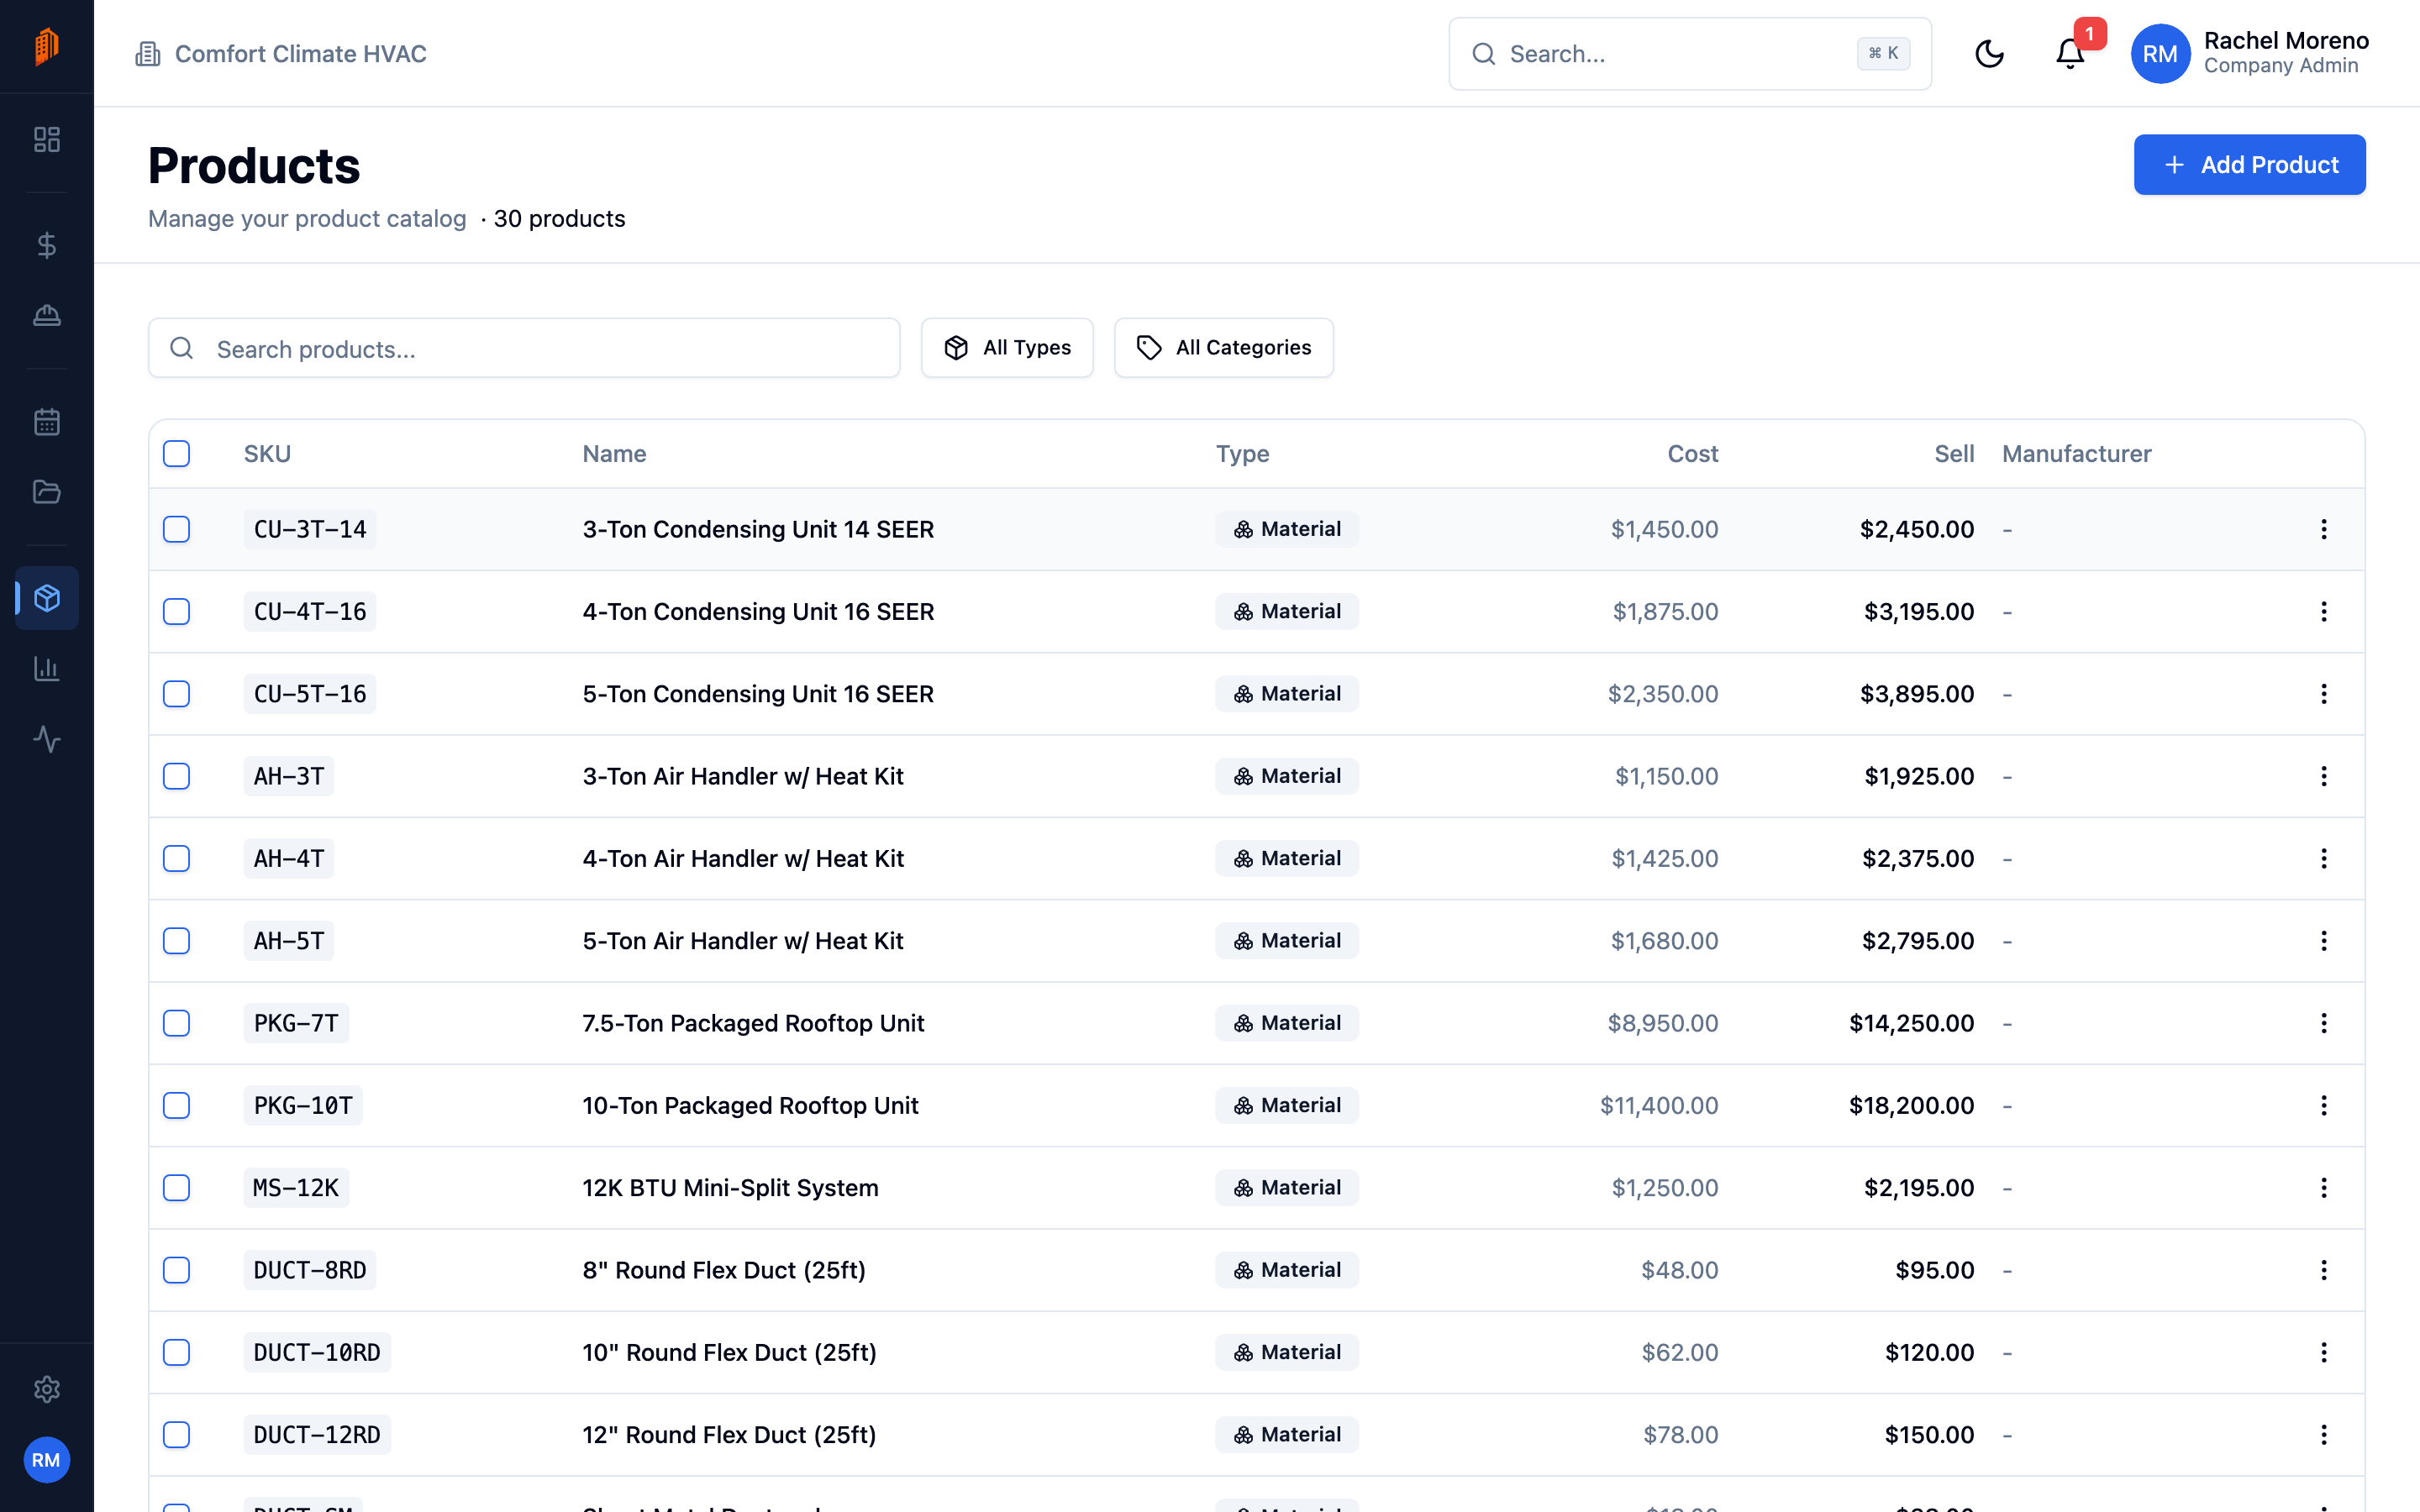The image size is (2420, 1512).
Task: Select the products box sidebar icon
Action: point(47,598)
